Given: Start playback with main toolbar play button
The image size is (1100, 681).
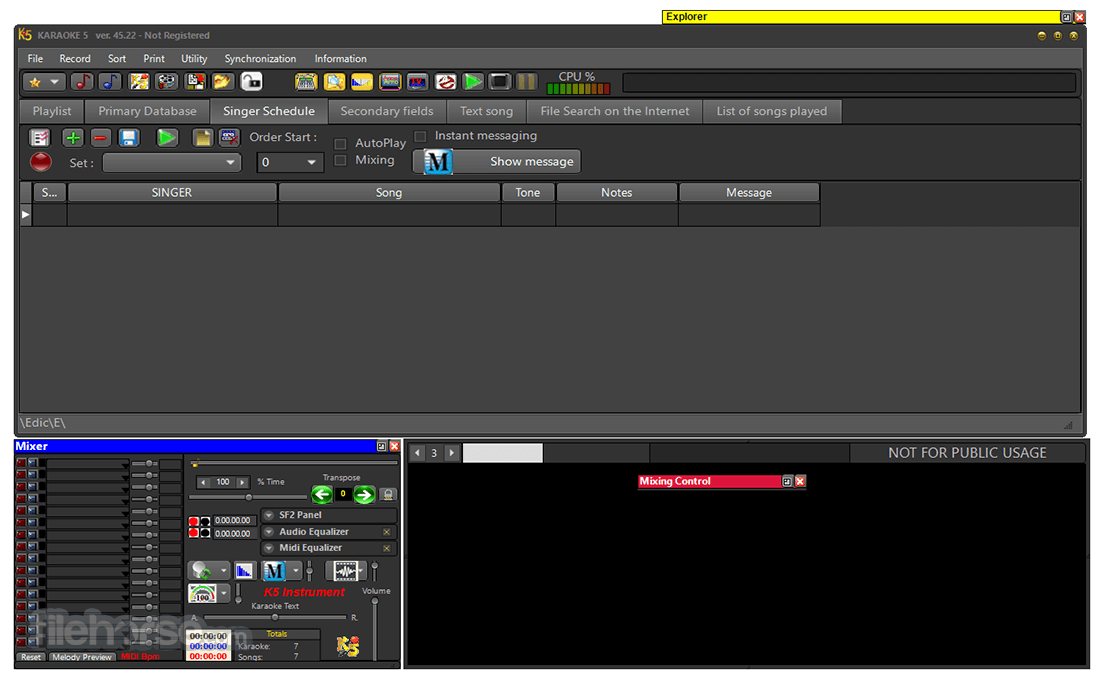Looking at the screenshot, I should point(473,82).
